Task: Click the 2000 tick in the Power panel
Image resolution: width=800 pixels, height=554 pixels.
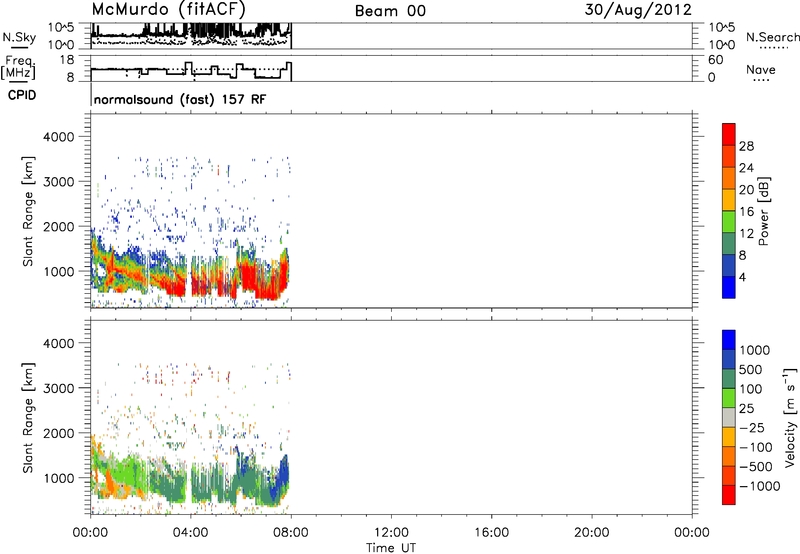Action: 59,226
